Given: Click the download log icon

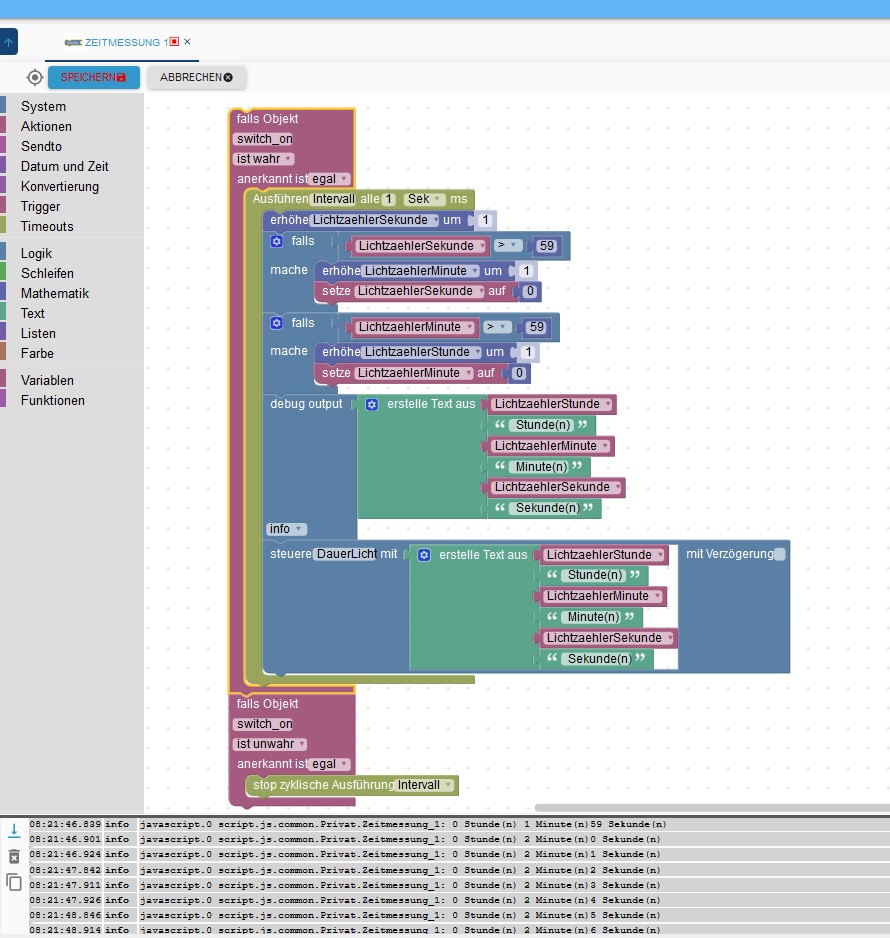Looking at the screenshot, I should tap(14, 830).
